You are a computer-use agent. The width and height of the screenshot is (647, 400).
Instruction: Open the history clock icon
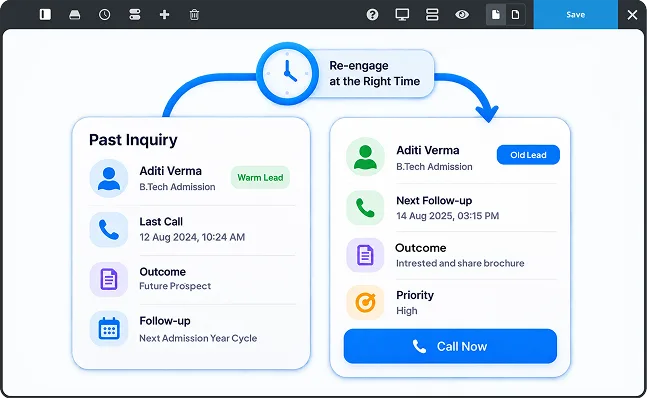105,15
